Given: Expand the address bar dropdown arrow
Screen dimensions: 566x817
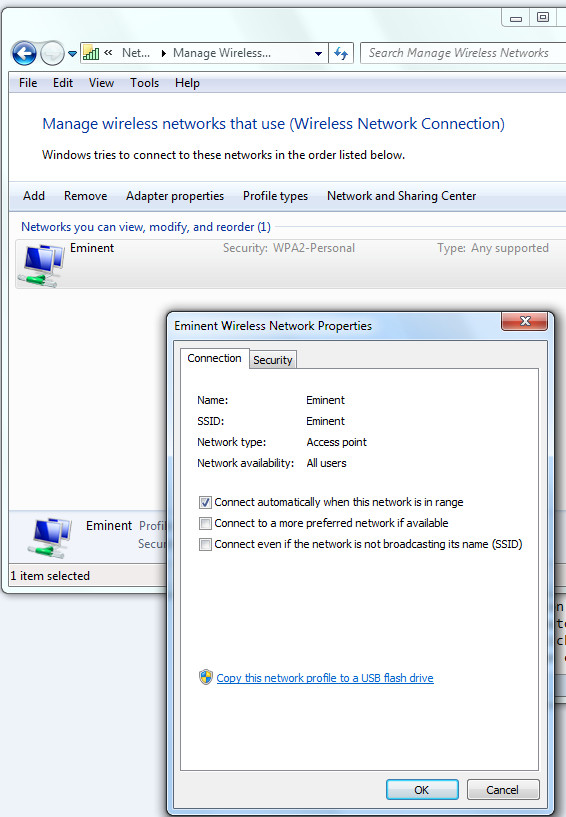Looking at the screenshot, I should (x=318, y=54).
